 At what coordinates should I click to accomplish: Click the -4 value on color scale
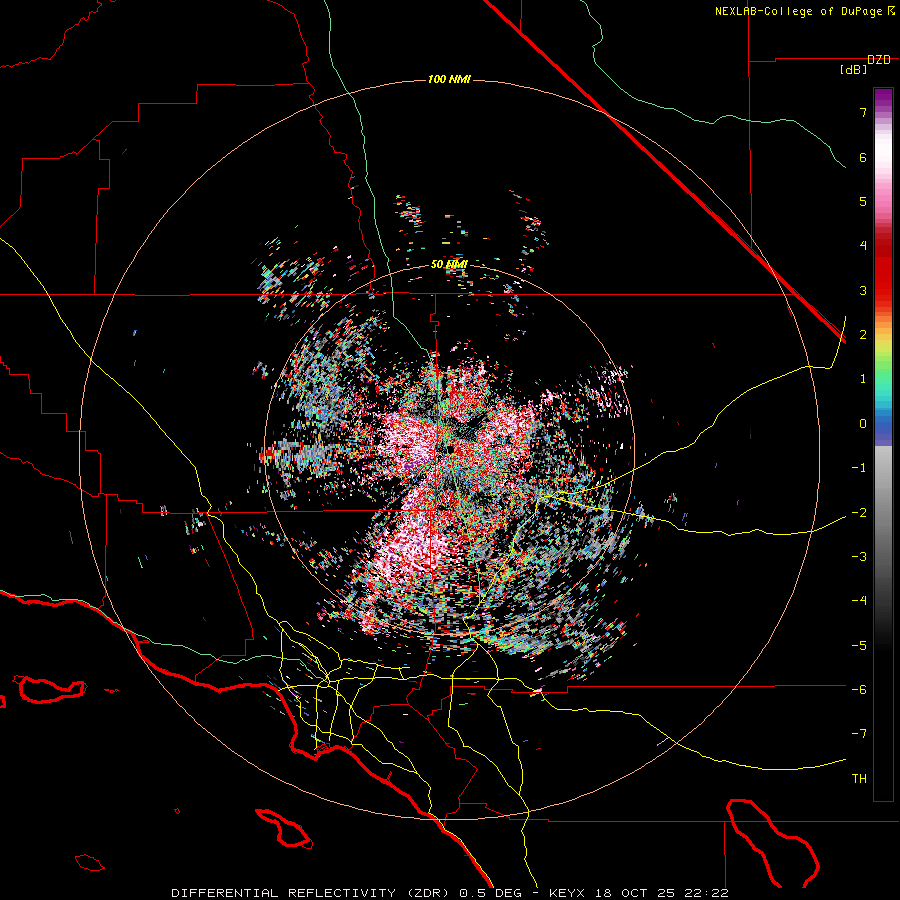click(859, 601)
